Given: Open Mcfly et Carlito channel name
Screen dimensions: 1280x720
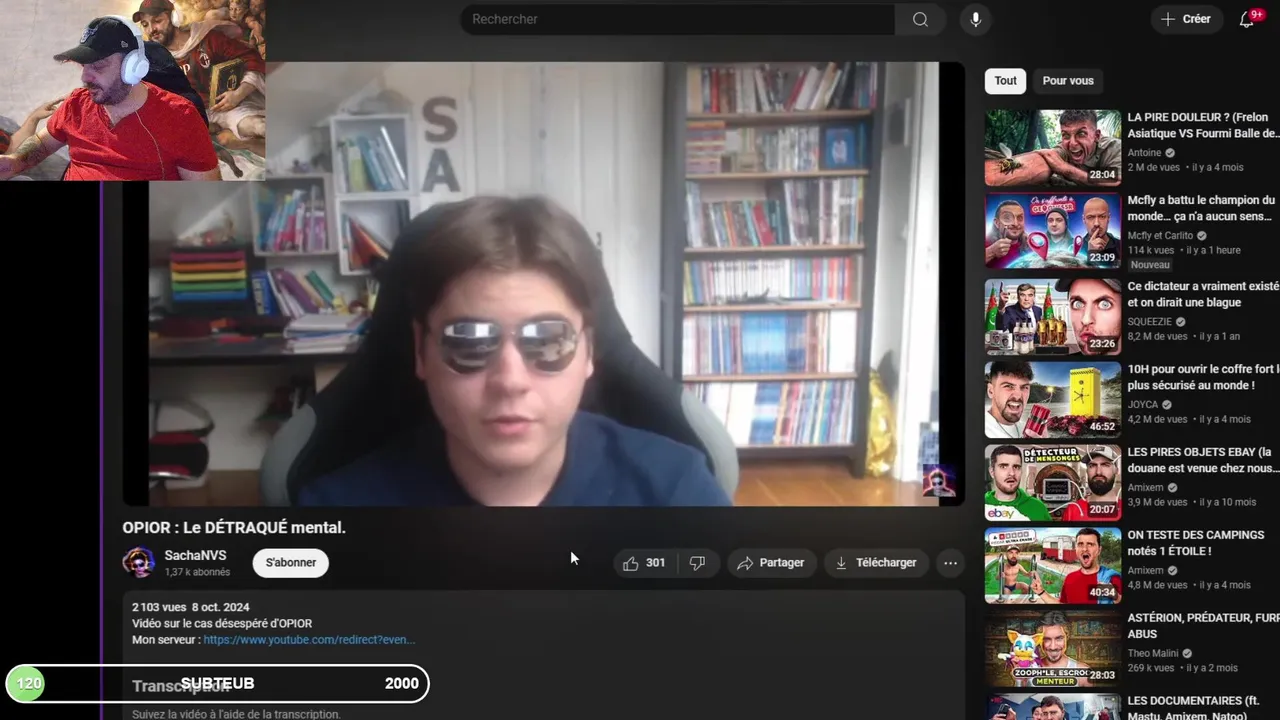Looking at the screenshot, I should pos(1161,236).
